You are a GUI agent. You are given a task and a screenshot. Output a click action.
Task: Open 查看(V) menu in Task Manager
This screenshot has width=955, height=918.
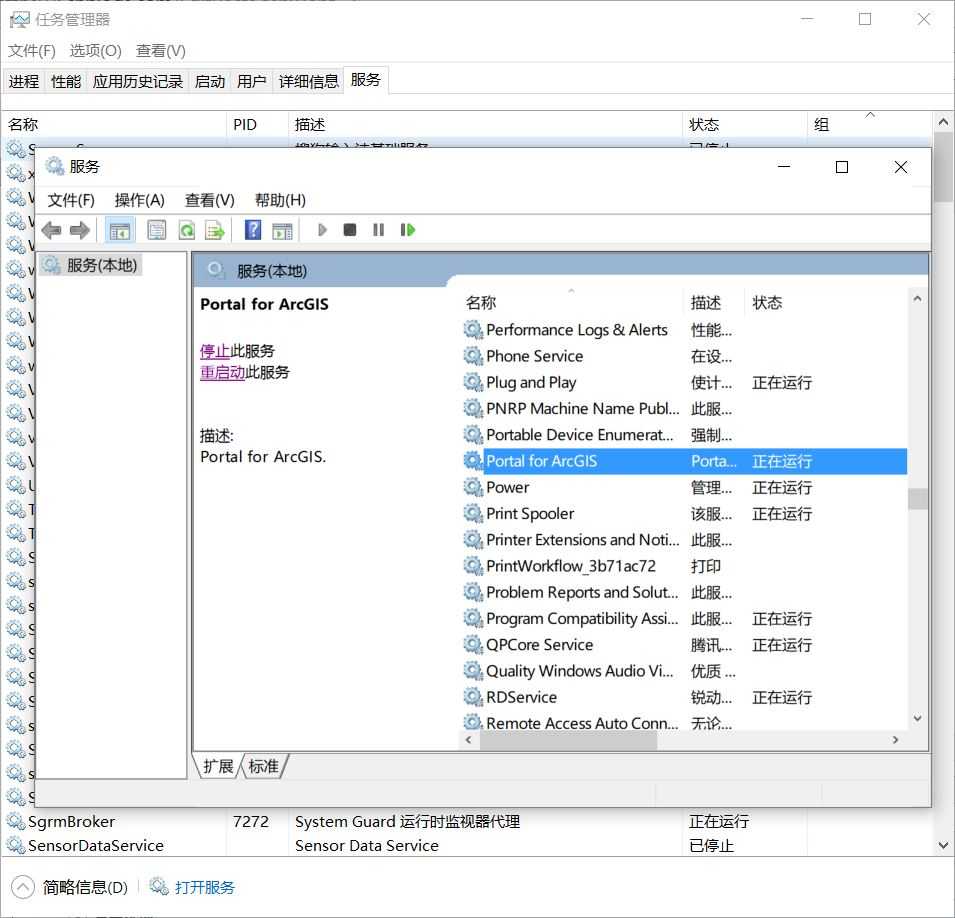point(161,51)
